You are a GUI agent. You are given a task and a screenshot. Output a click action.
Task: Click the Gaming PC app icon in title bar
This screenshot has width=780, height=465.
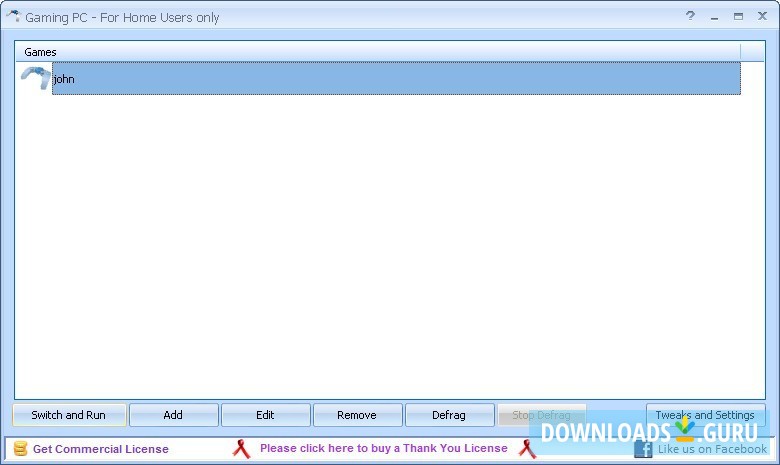pos(13,16)
